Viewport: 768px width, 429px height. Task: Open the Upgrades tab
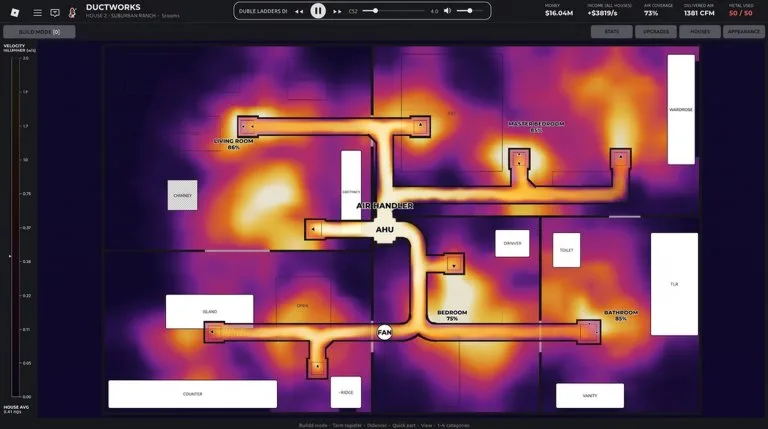(656, 32)
